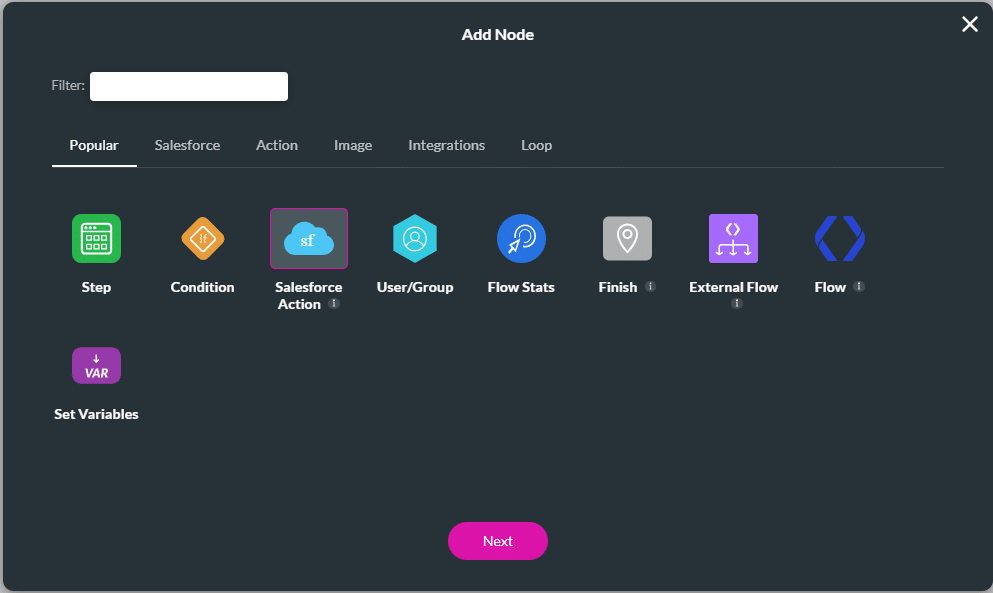
Task: Select the Condition node icon
Action: pos(202,238)
